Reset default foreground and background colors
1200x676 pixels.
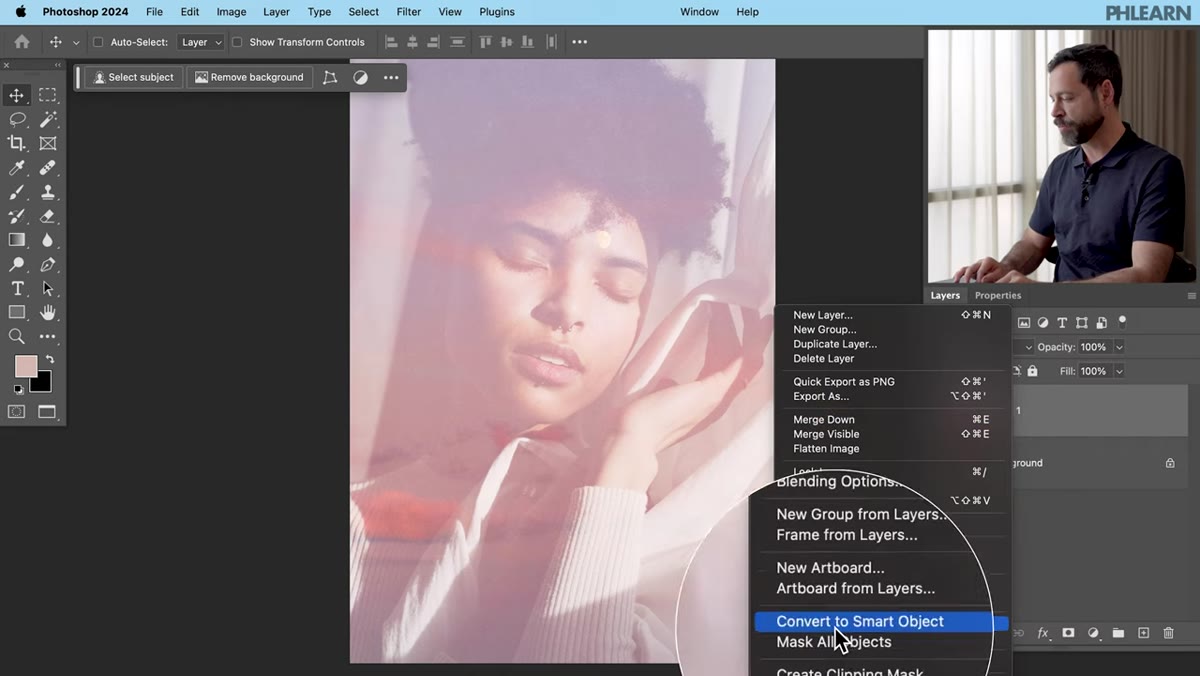[18, 389]
